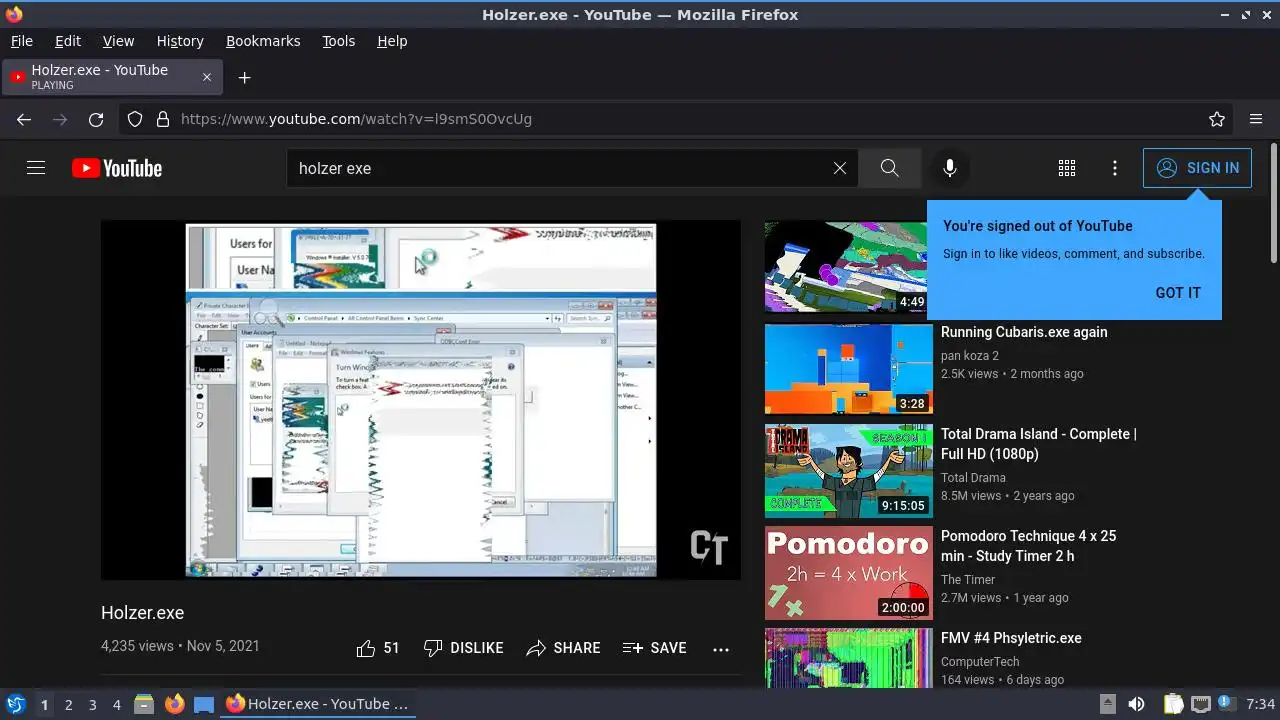
Task: Open more actions below the video
Action: click(x=721, y=649)
